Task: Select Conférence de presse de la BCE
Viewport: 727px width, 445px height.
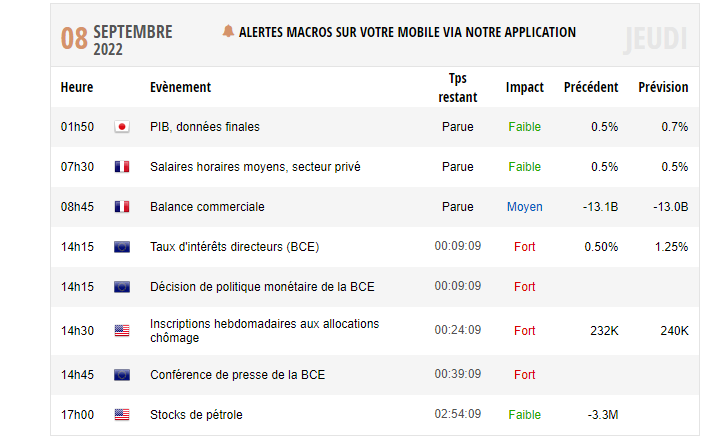Action: (x=237, y=375)
